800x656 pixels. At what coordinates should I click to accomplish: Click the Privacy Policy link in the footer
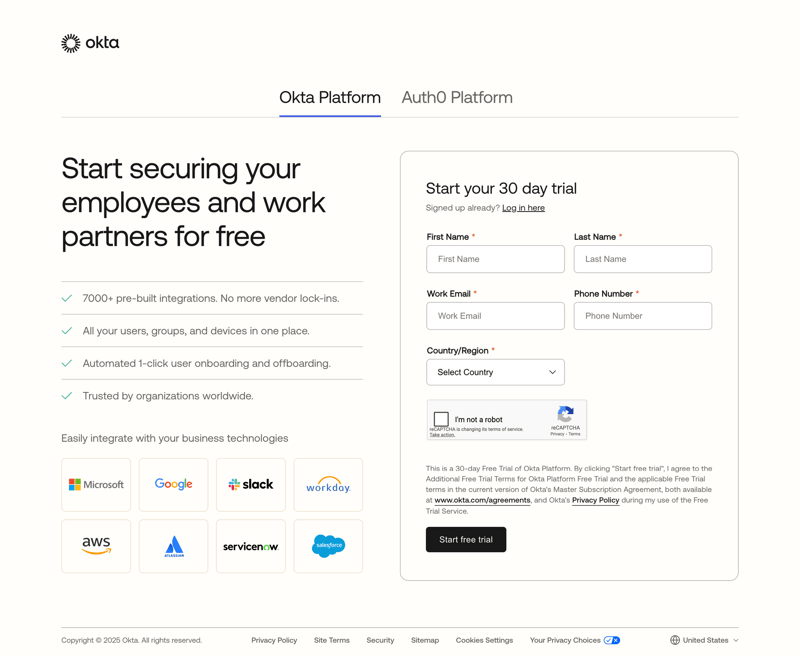(274, 640)
